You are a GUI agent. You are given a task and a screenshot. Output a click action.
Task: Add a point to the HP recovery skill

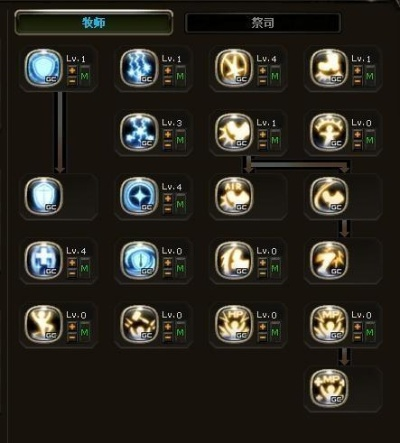coord(262,326)
